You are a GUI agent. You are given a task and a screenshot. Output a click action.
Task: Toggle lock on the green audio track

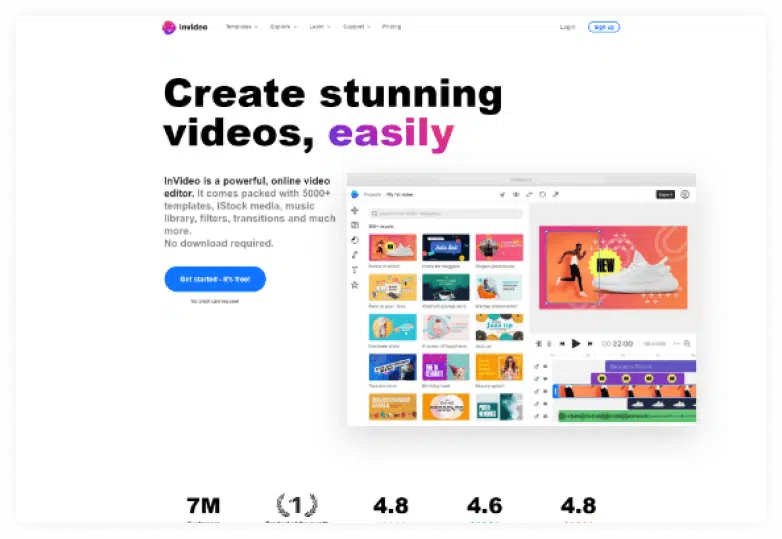click(x=537, y=416)
